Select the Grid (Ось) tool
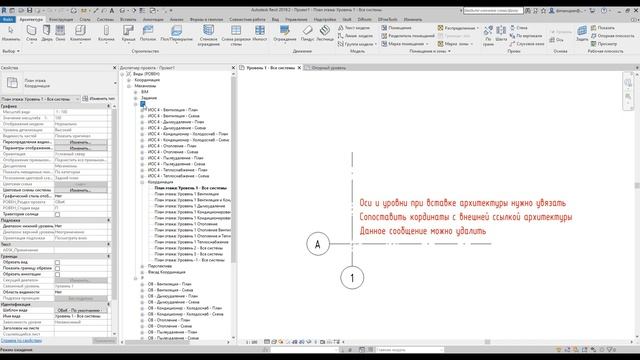The height and width of the screenshot is (360, 640). click(557, 40)
